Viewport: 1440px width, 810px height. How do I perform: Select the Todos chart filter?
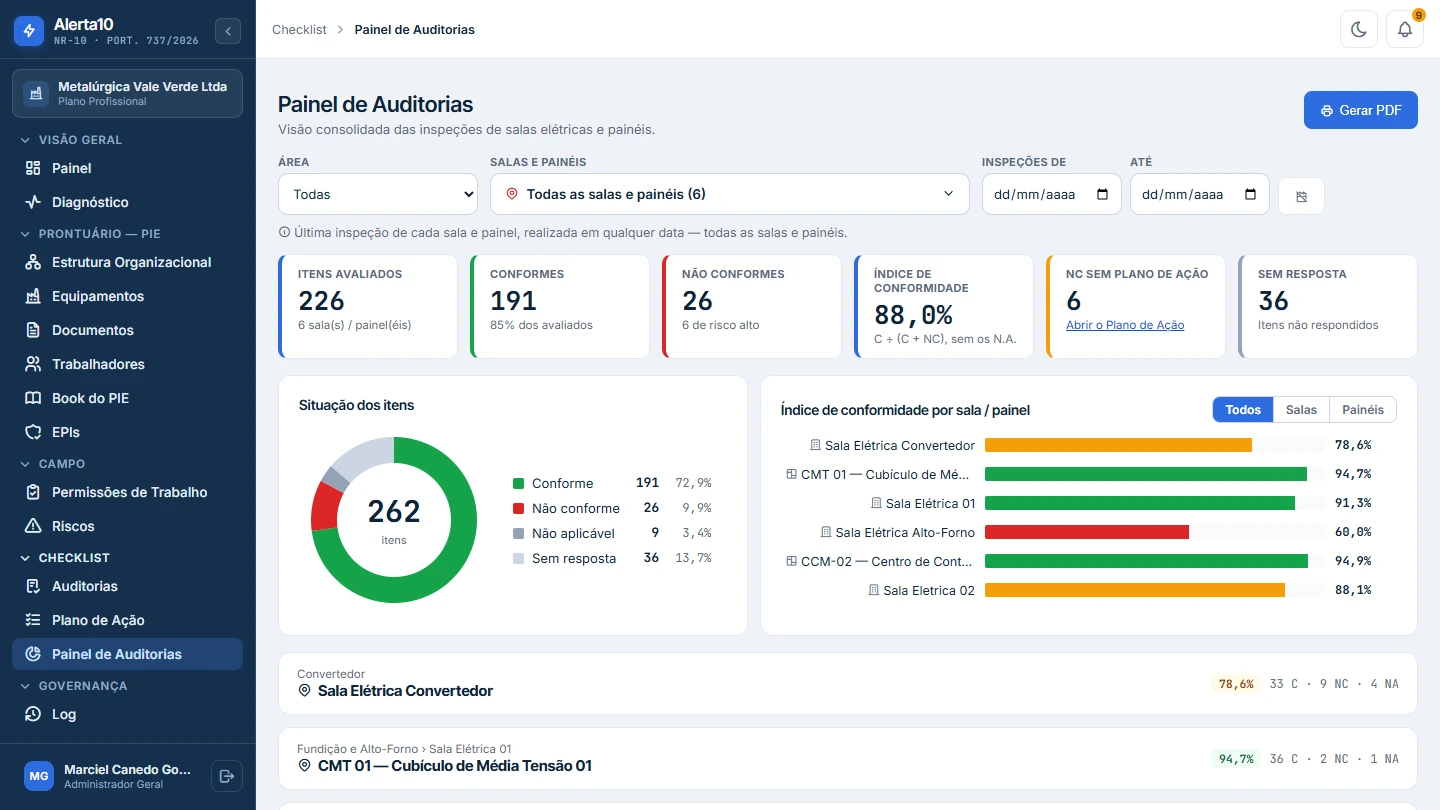click(1243, 410)
